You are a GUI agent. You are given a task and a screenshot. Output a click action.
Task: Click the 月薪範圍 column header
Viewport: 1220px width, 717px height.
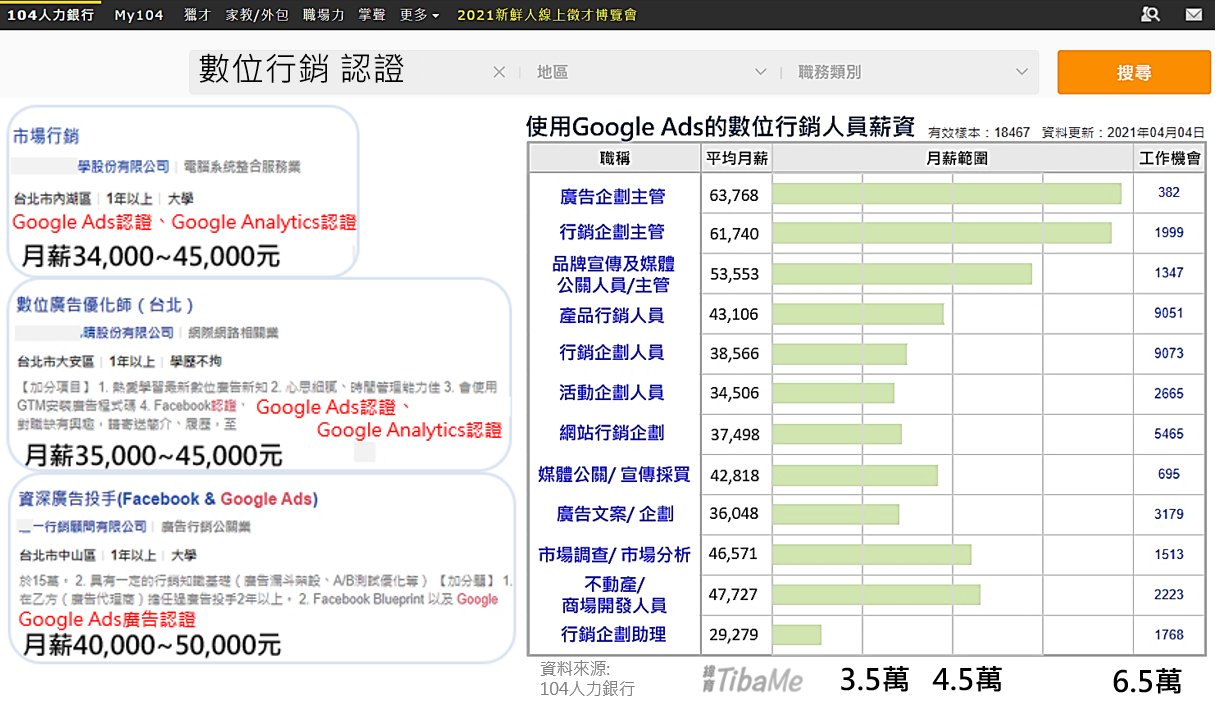point(952,158)
